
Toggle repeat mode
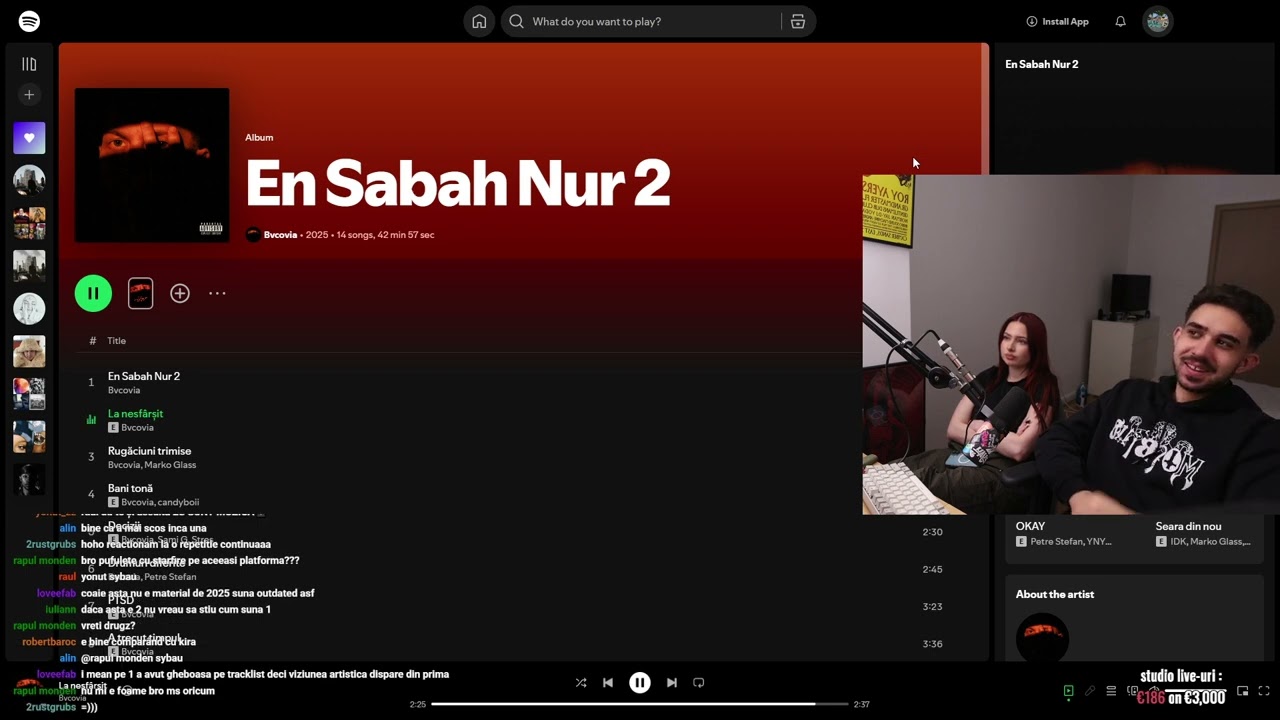[699, 683]
